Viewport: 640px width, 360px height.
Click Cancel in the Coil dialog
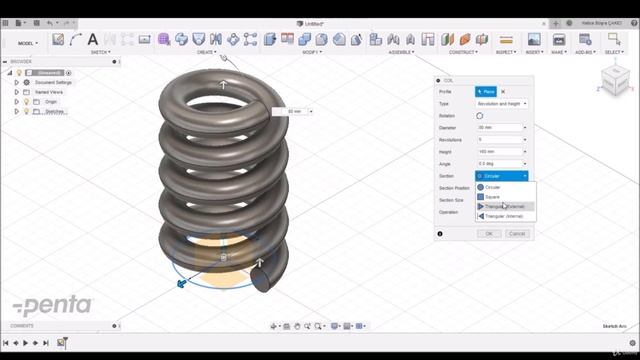[517, 234]
